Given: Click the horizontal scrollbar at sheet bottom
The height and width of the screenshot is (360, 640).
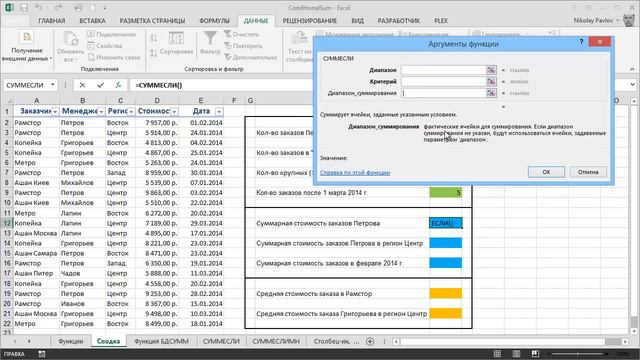Looking at the screenshot, I should [510, 341].
